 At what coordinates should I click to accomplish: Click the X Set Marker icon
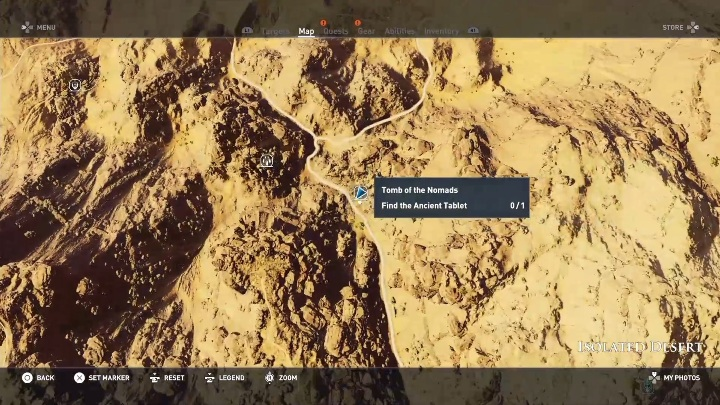(x=79, y=377)
